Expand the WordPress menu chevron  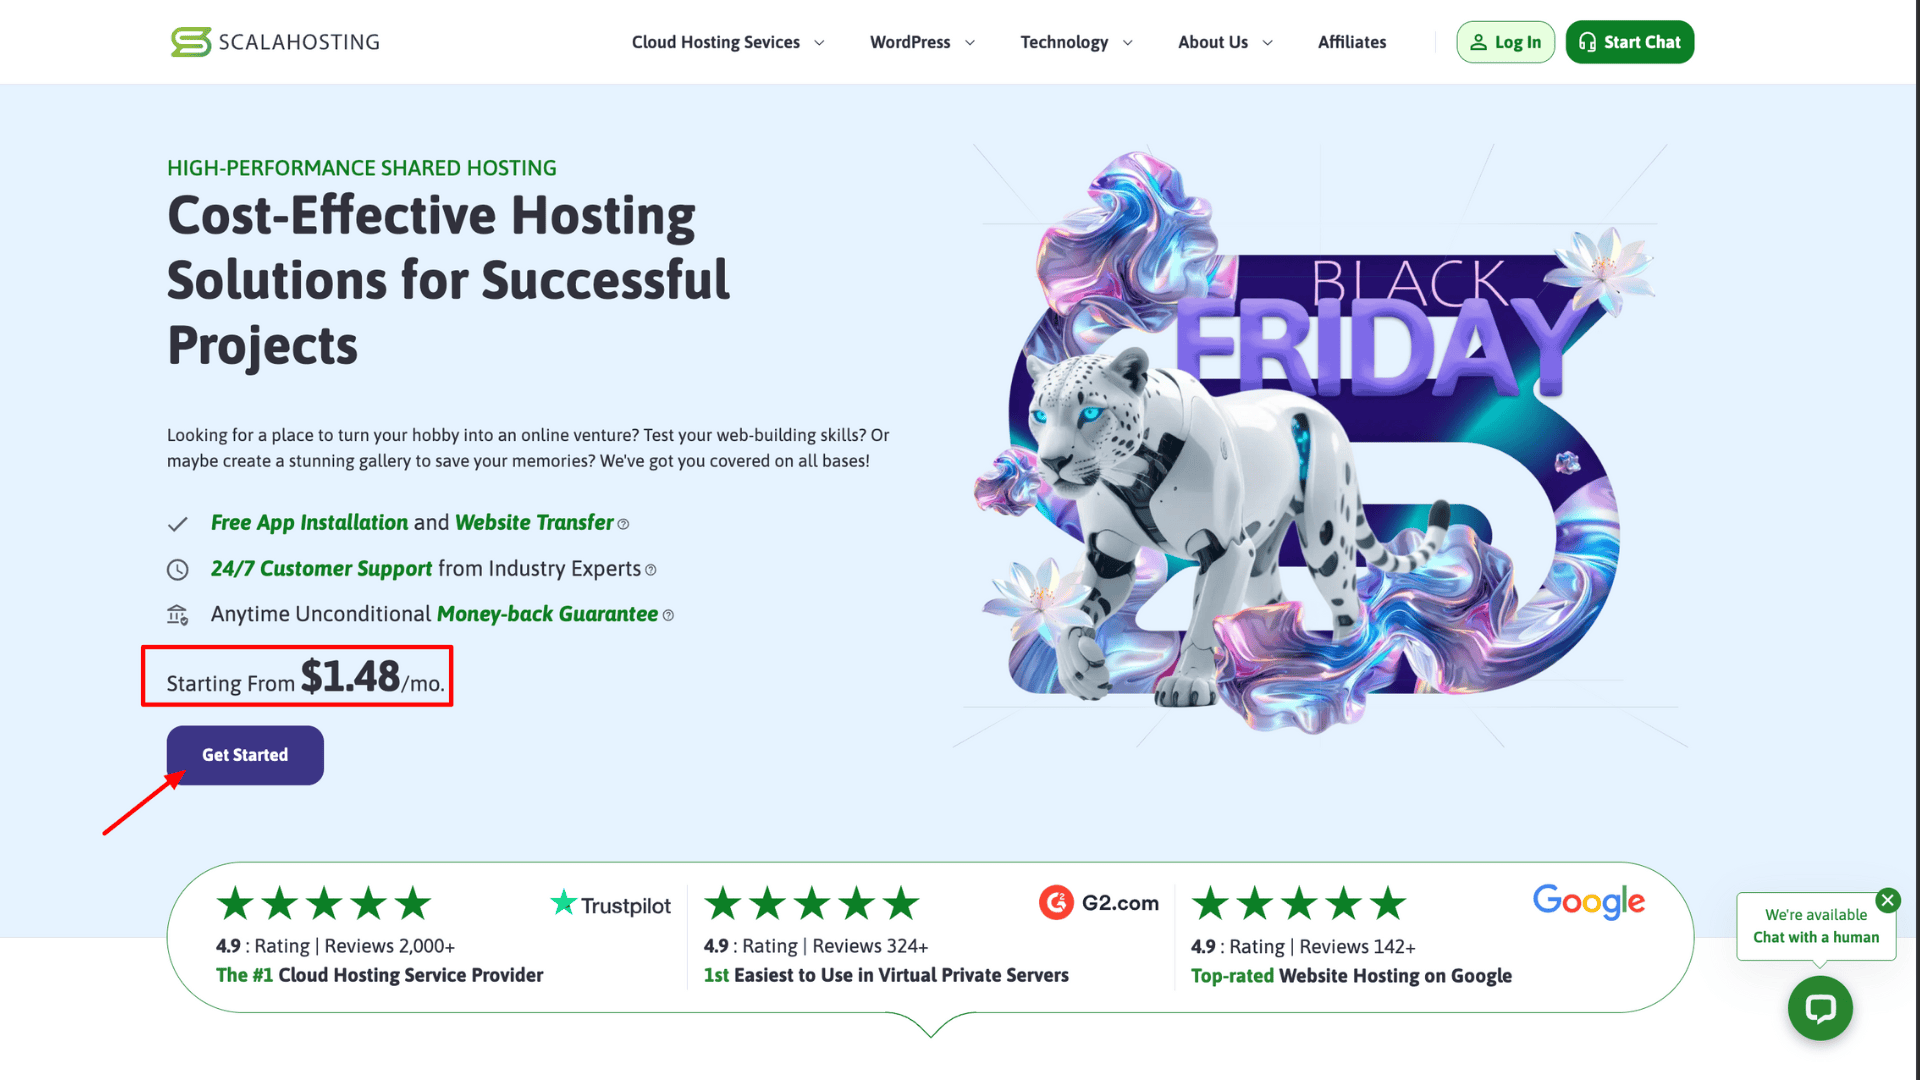(x=969, y=43)
